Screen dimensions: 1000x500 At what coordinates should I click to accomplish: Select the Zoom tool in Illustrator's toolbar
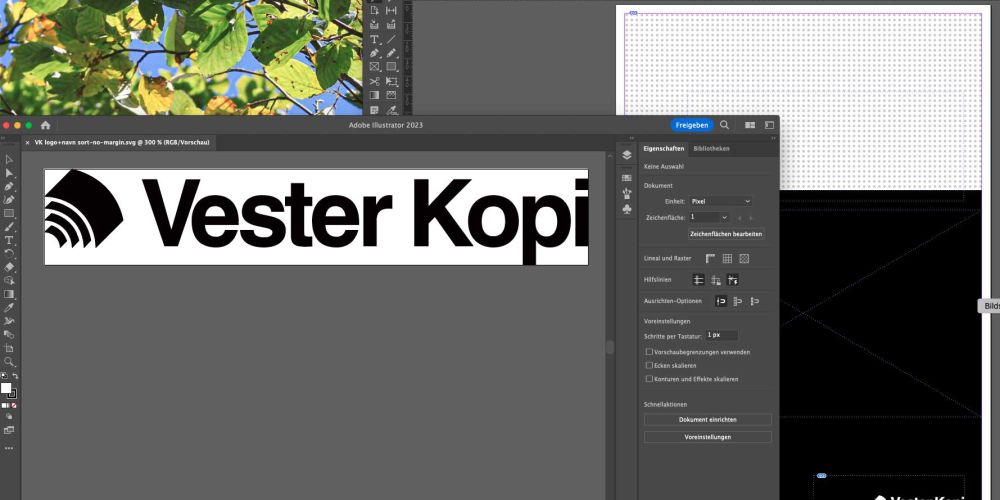9,361
